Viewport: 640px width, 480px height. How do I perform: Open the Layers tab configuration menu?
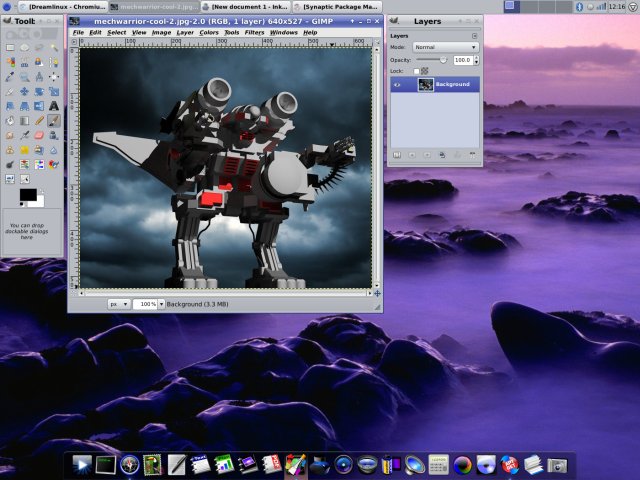coord(474,36)
